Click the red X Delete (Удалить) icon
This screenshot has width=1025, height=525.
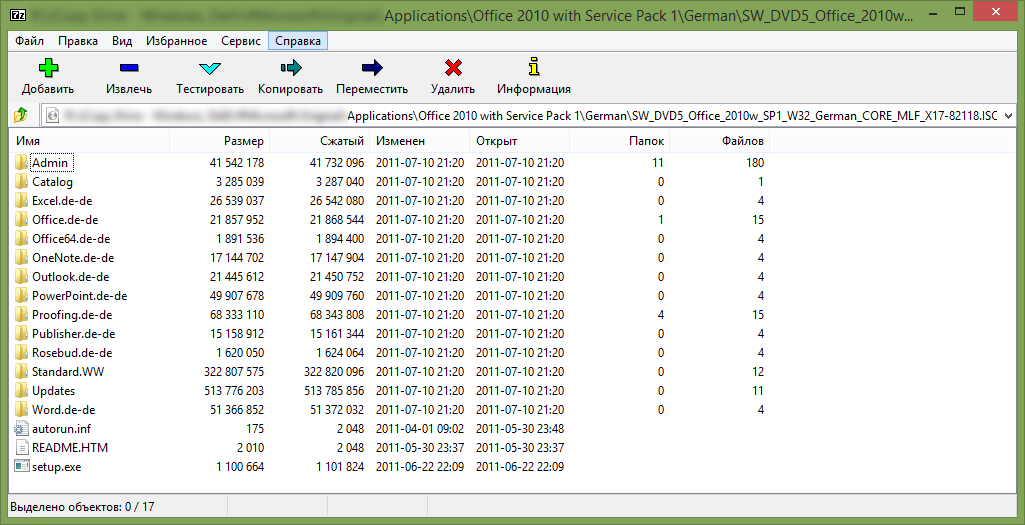tap(453, 67)
